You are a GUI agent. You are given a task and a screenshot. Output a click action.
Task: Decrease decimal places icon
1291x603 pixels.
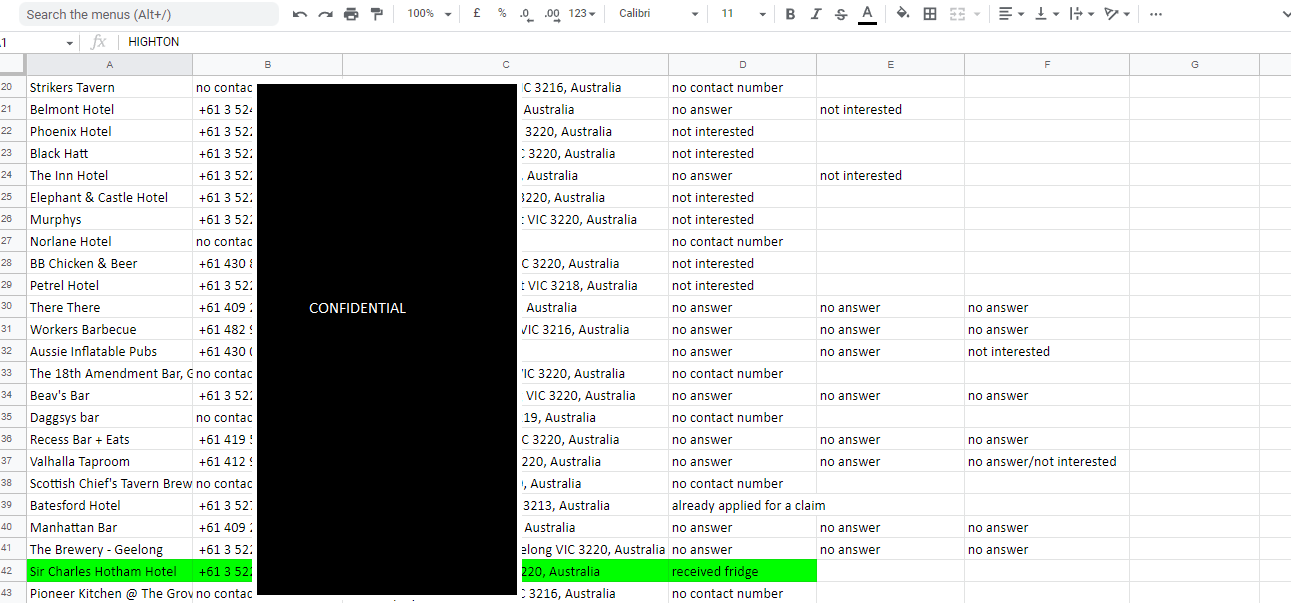[x=527, y=14]
